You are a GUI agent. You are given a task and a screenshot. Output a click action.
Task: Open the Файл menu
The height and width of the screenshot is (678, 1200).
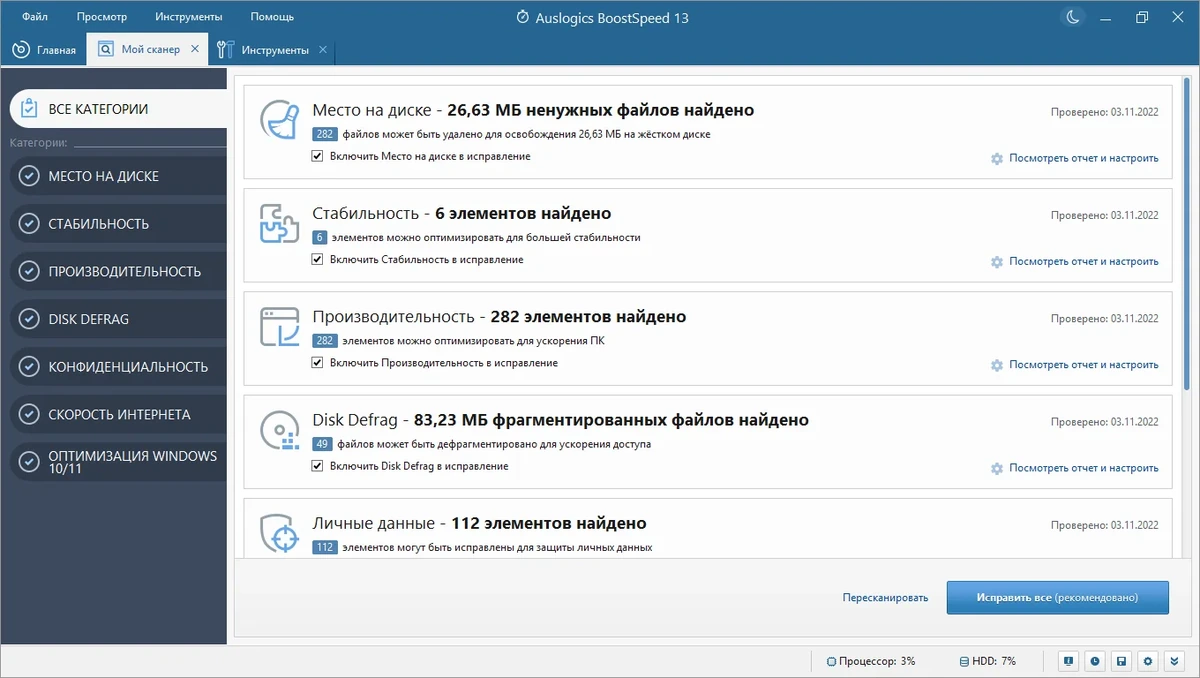34,17
